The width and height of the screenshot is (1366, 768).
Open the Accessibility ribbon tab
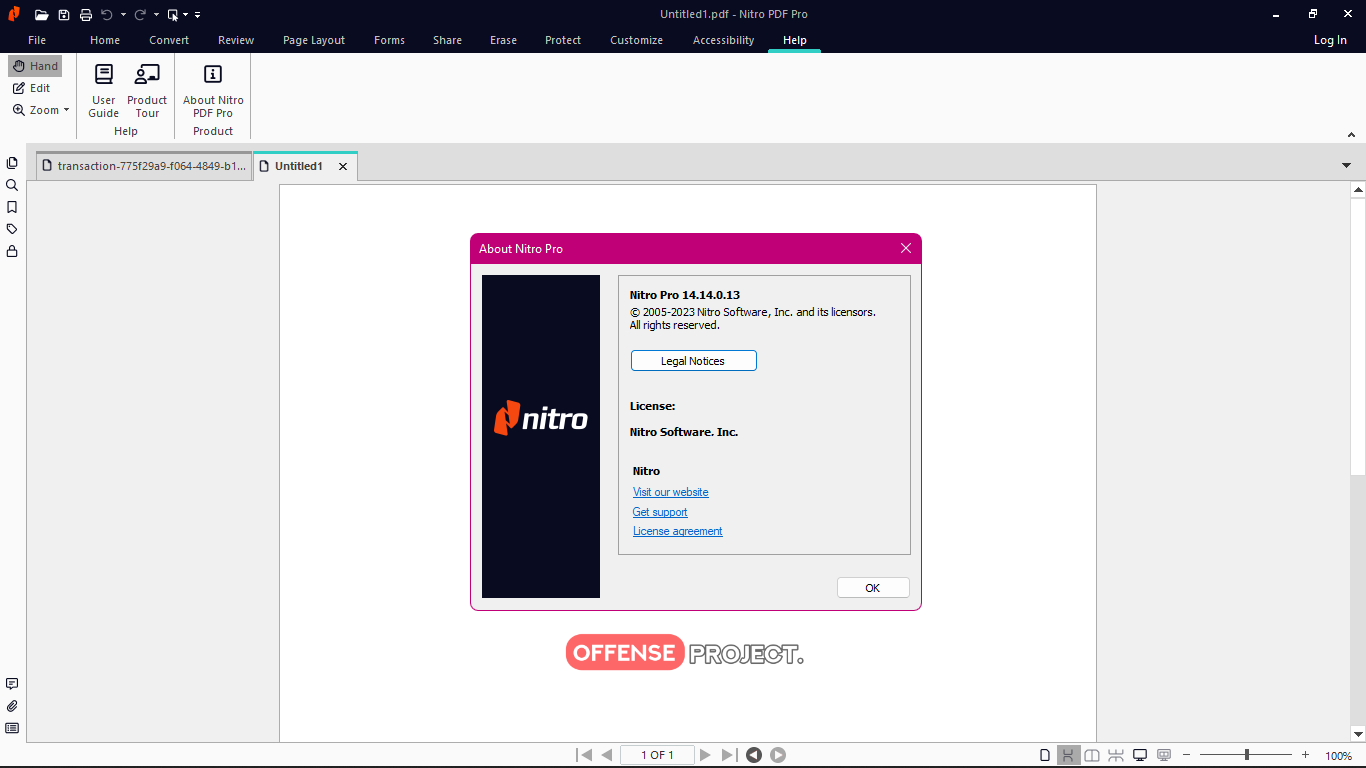(x=723, y=40)
